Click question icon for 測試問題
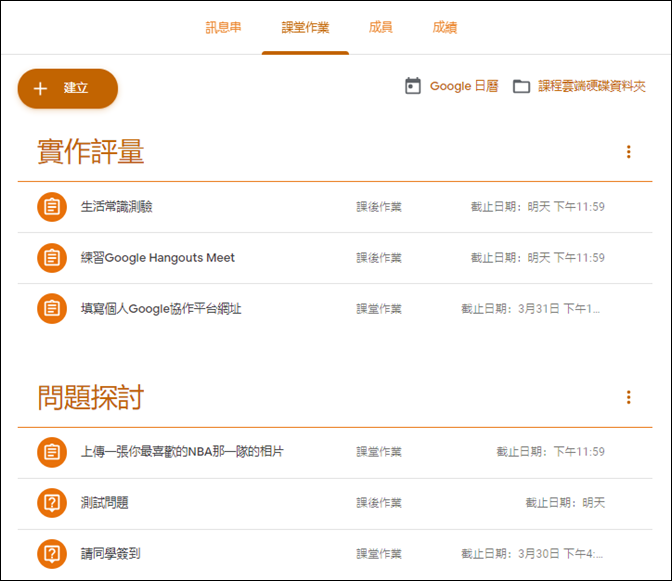Screen dimensions: 672x581 [52, 503]
